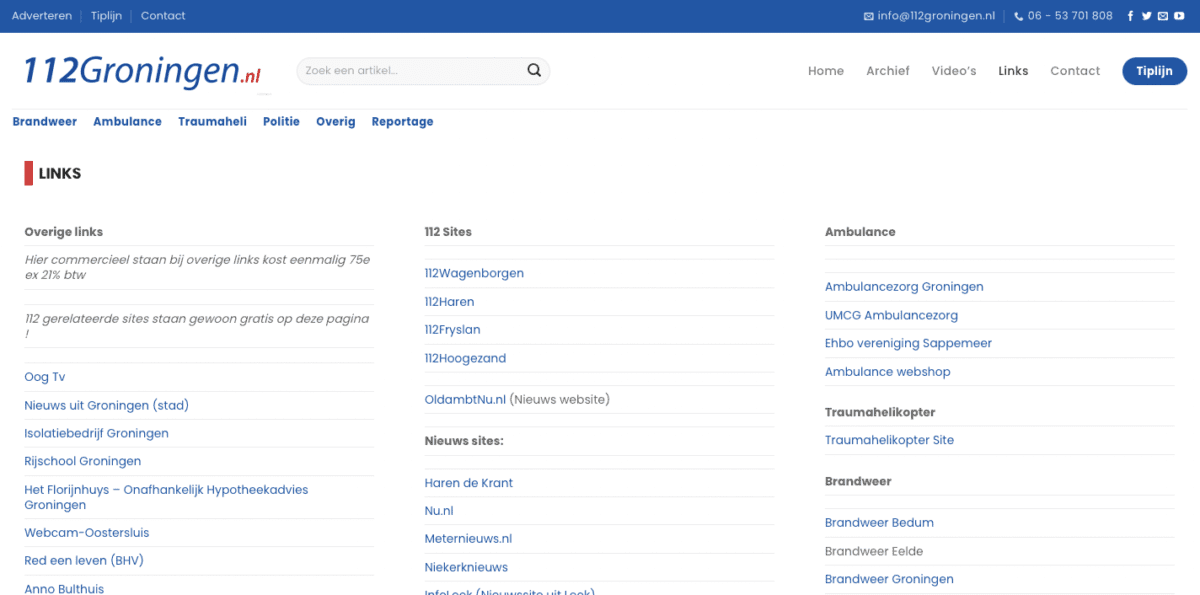
Task: Open the Twitter icon in top bar
Action: click(1147, 16)
